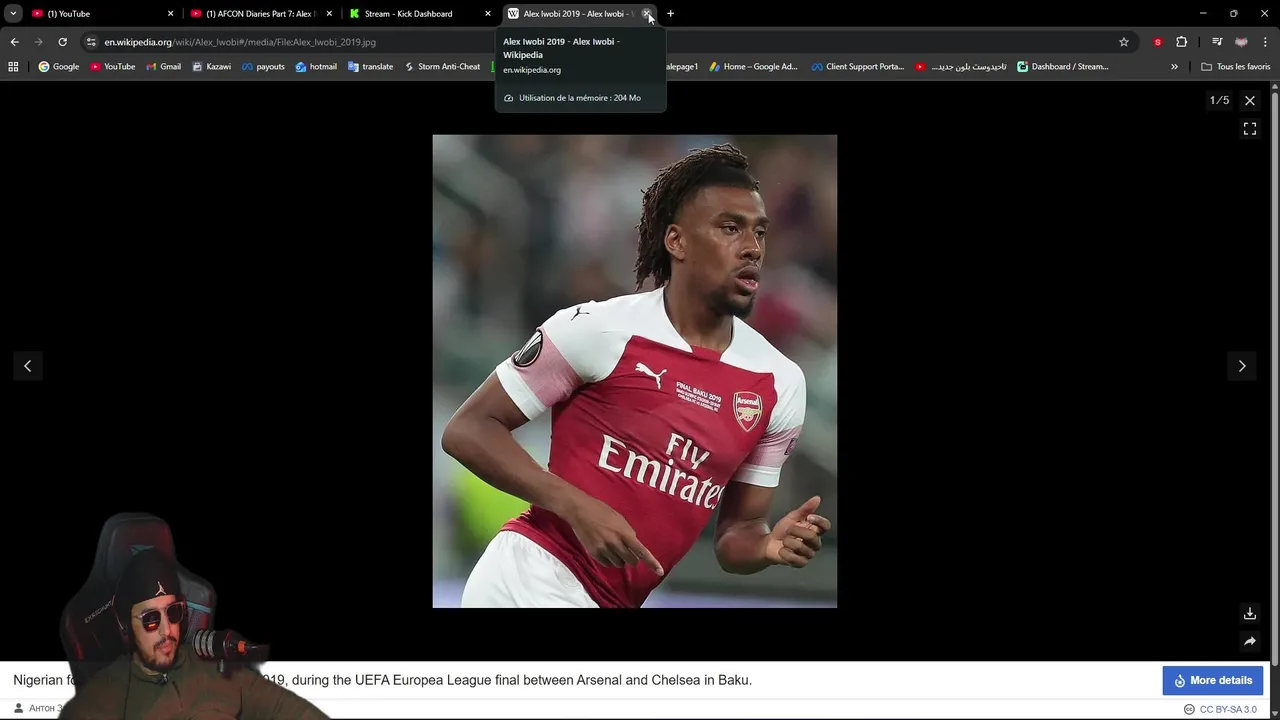Close the Alex Iwobi Wikipedia tab

click(647, 14)
